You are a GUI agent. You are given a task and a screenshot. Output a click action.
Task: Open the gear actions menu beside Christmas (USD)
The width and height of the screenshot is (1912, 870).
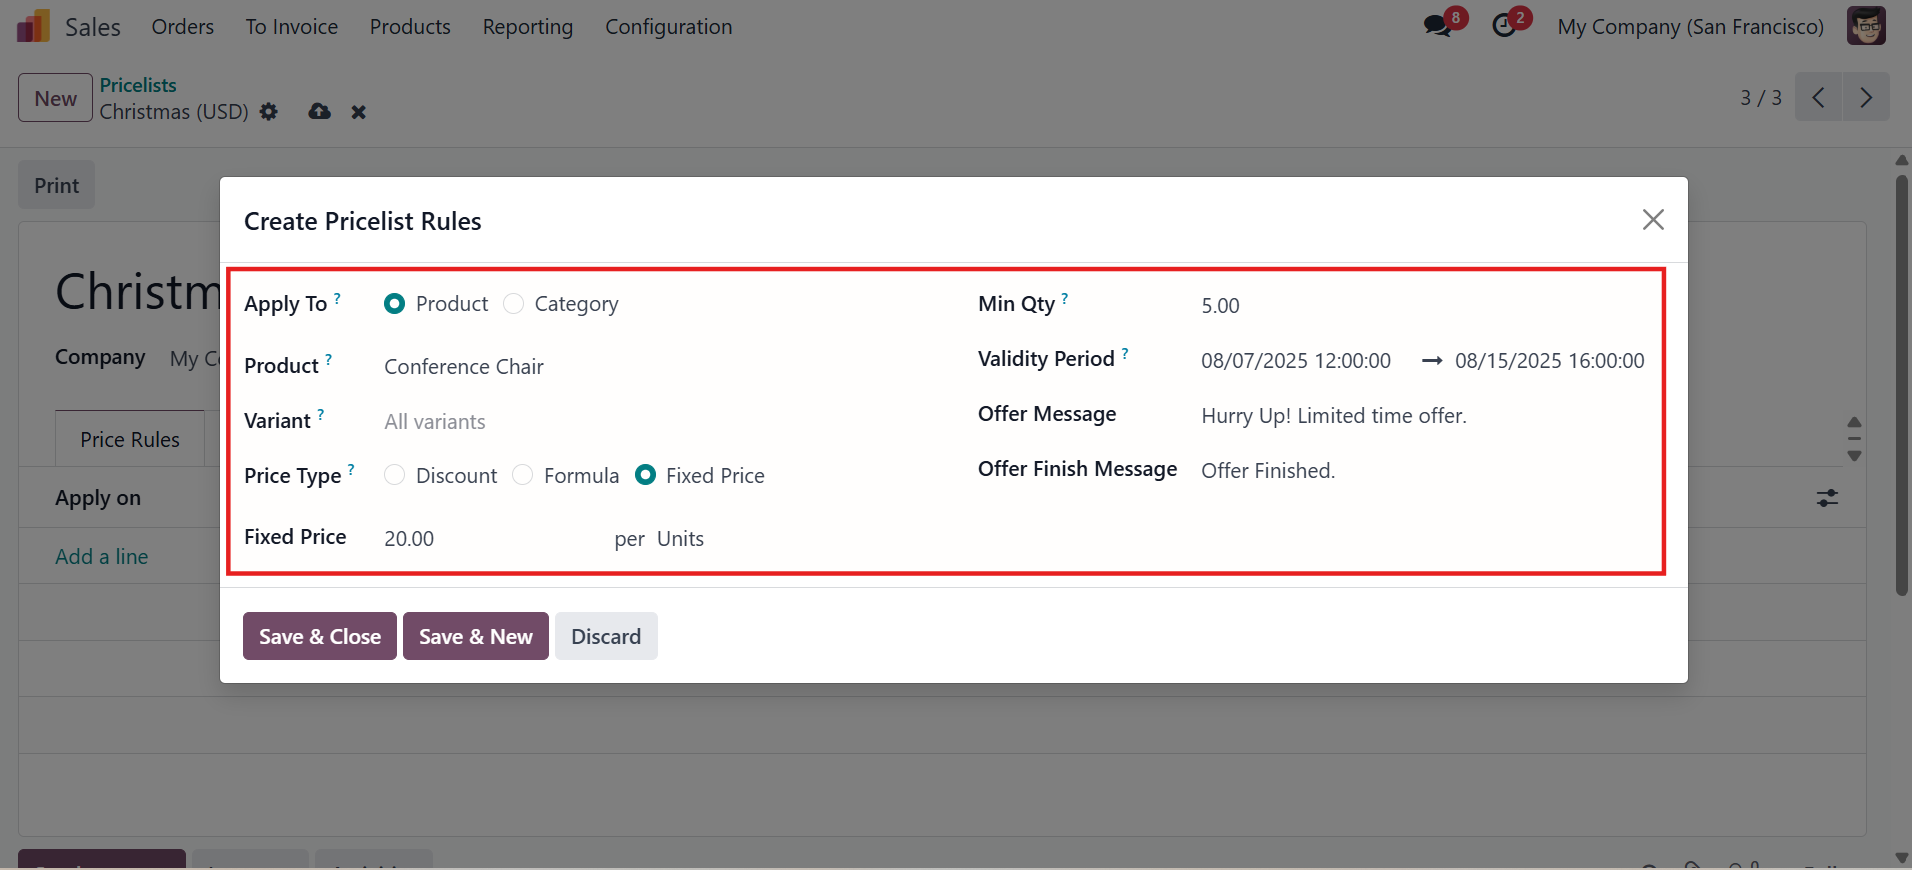coord(269,111)
